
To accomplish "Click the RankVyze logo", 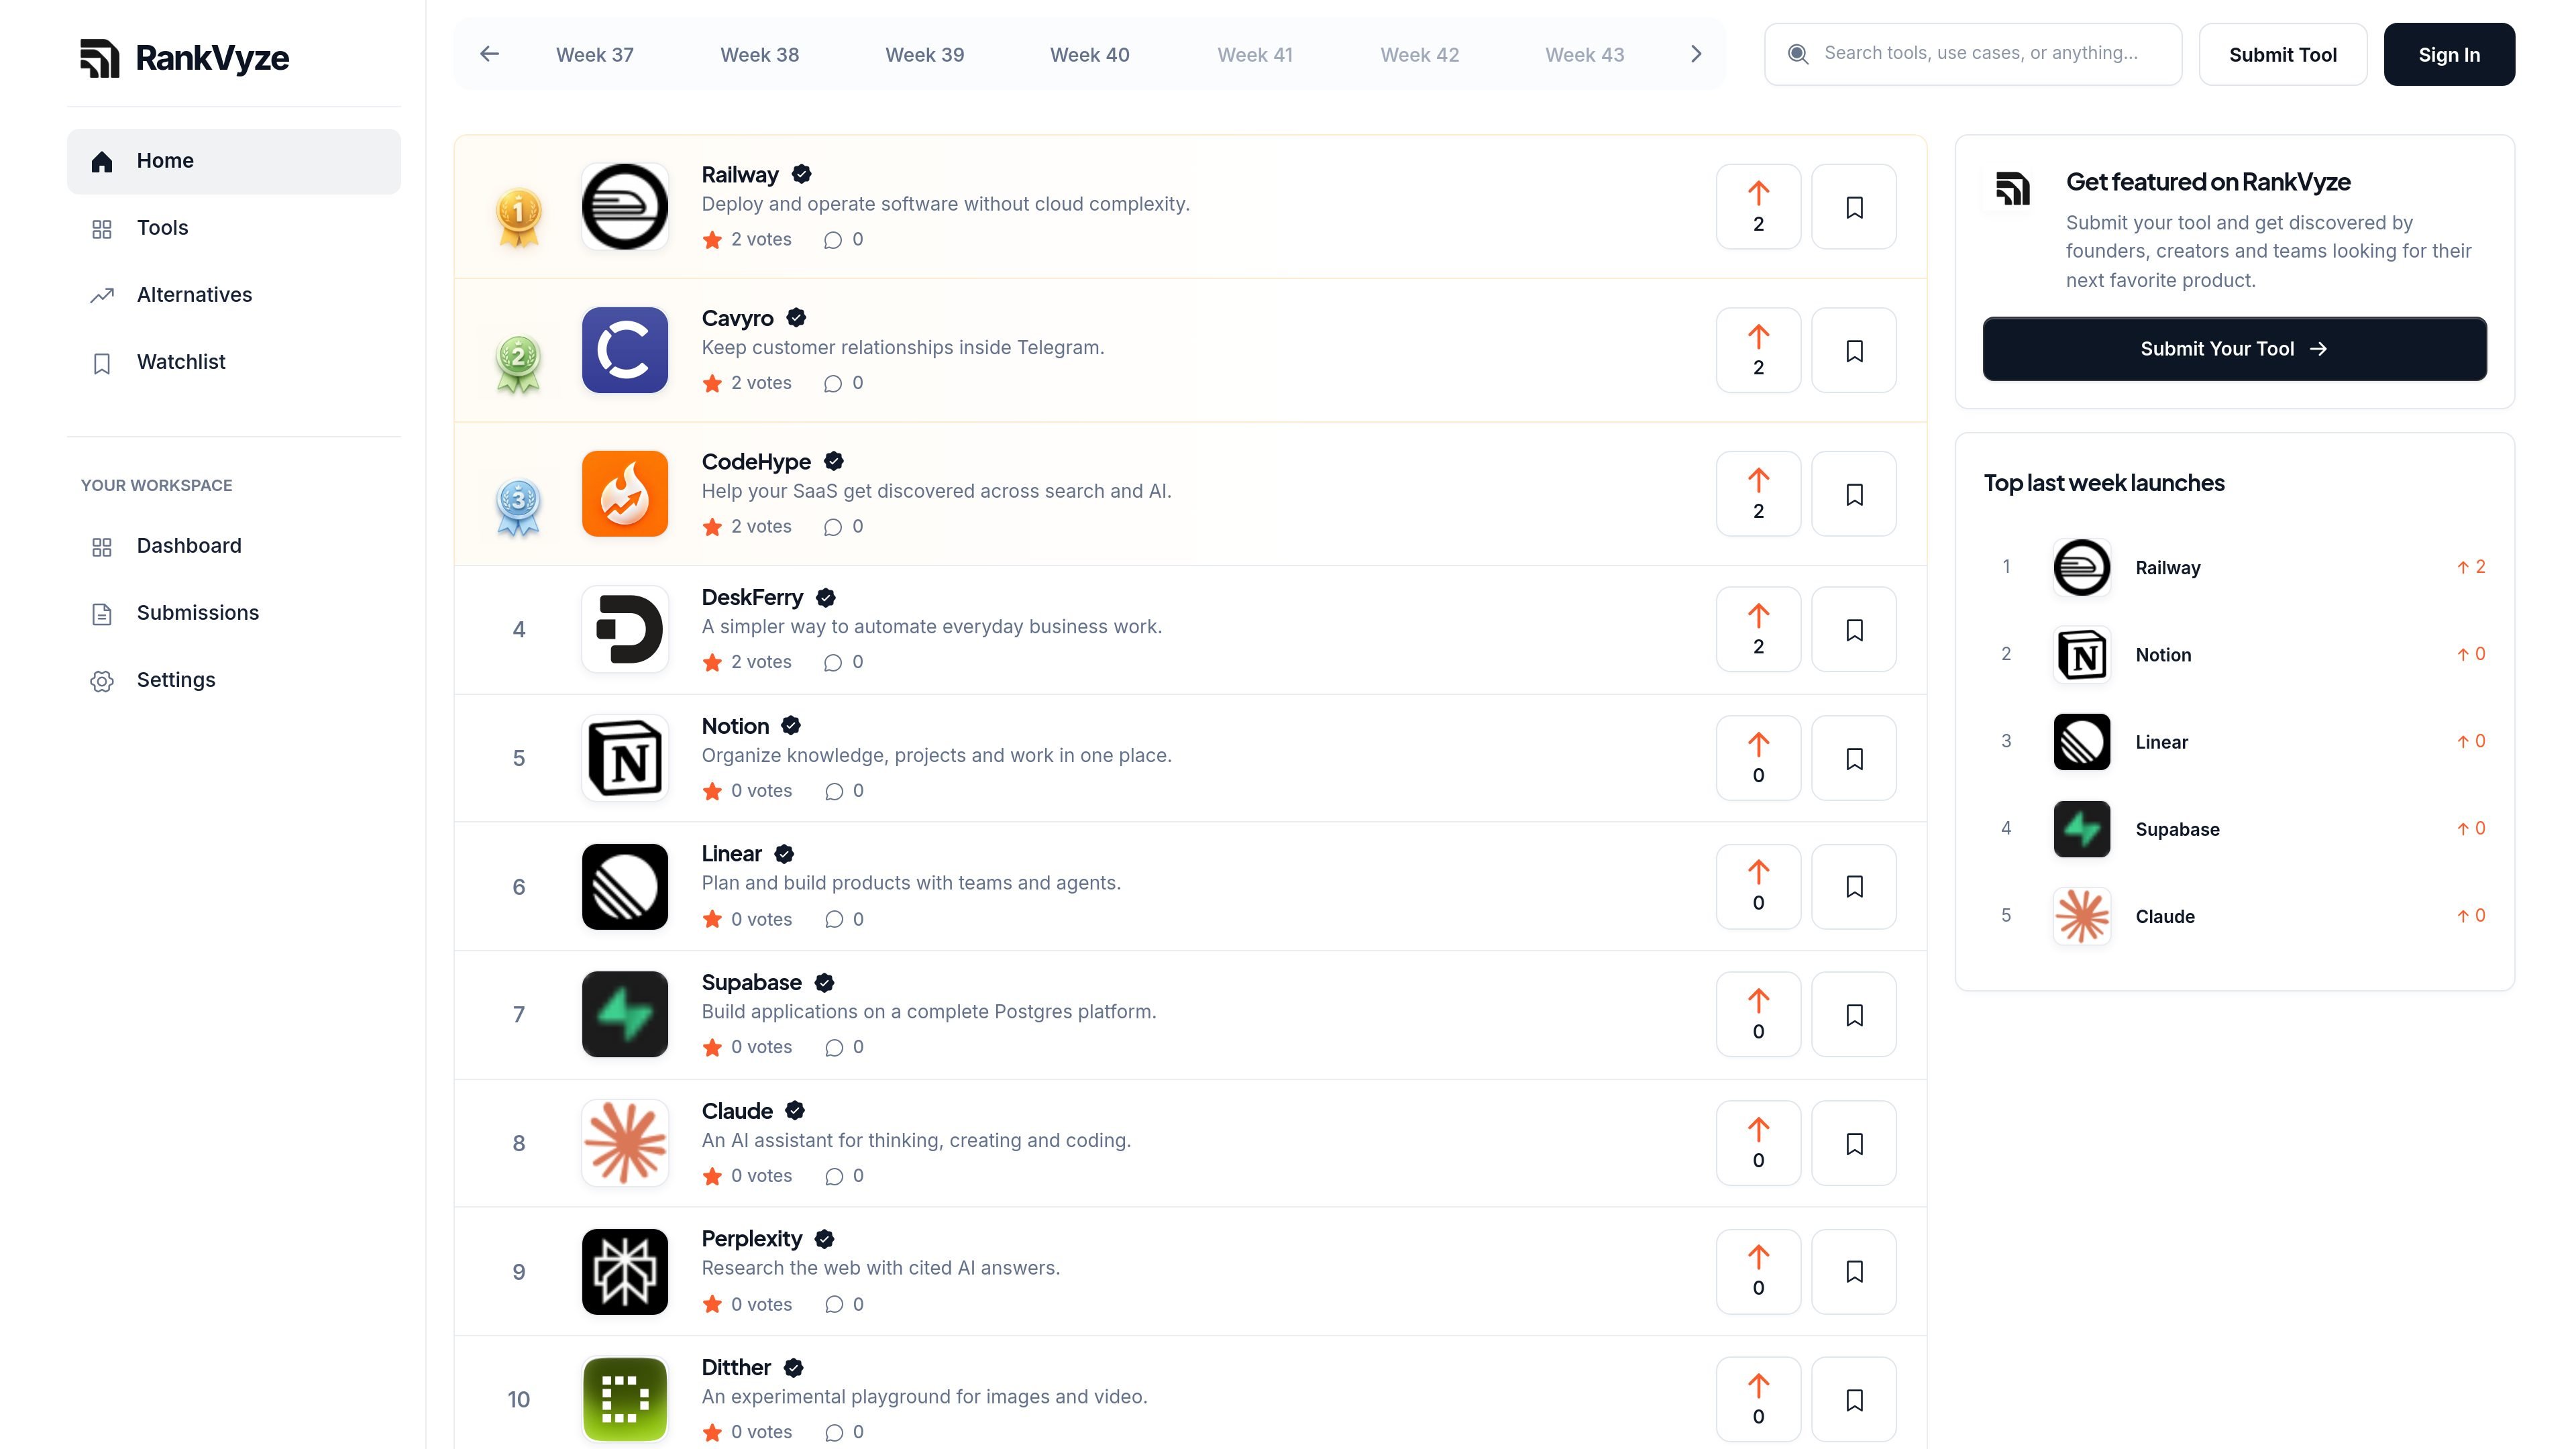I will (184, 58).
